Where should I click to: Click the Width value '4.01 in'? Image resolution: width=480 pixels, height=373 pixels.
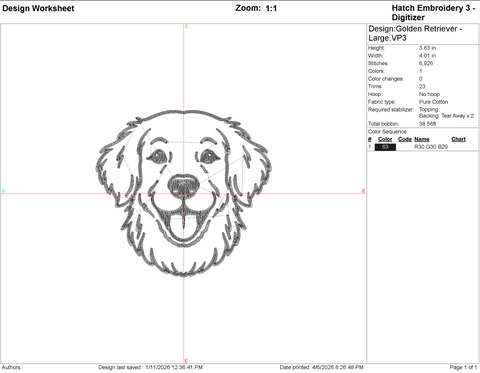pos(427,56)
